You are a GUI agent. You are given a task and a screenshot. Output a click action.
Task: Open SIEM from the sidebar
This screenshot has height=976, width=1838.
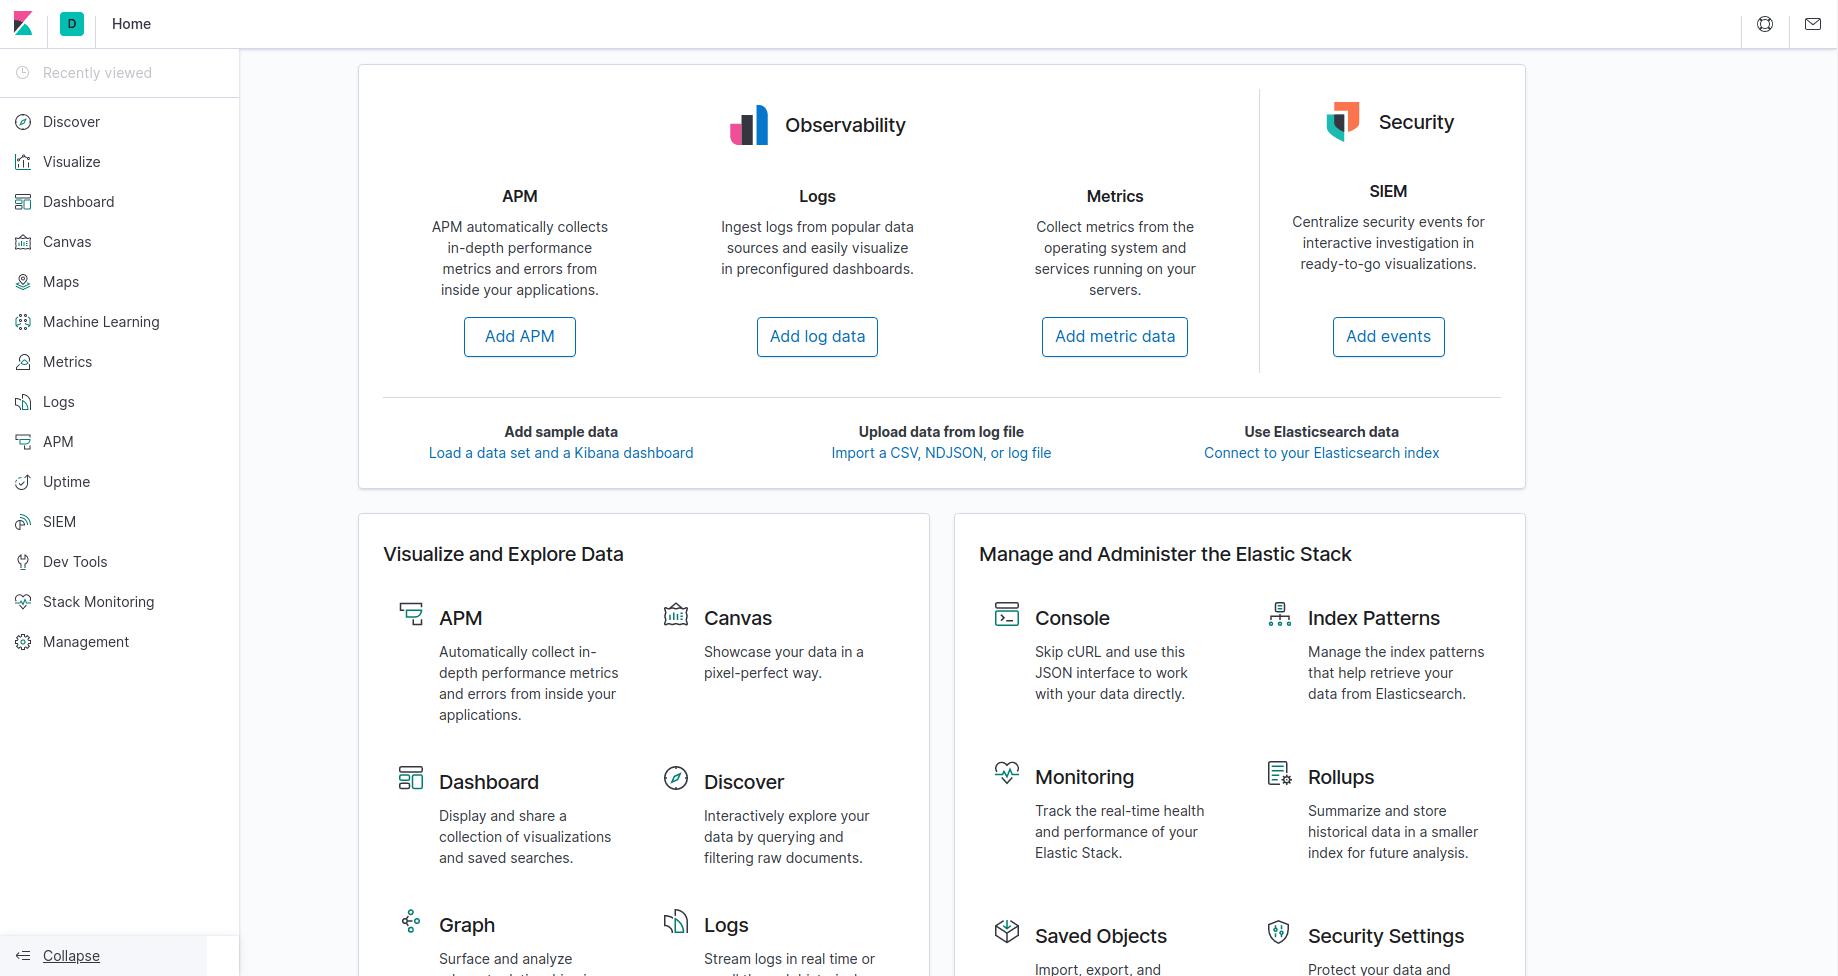coord(59,521)
